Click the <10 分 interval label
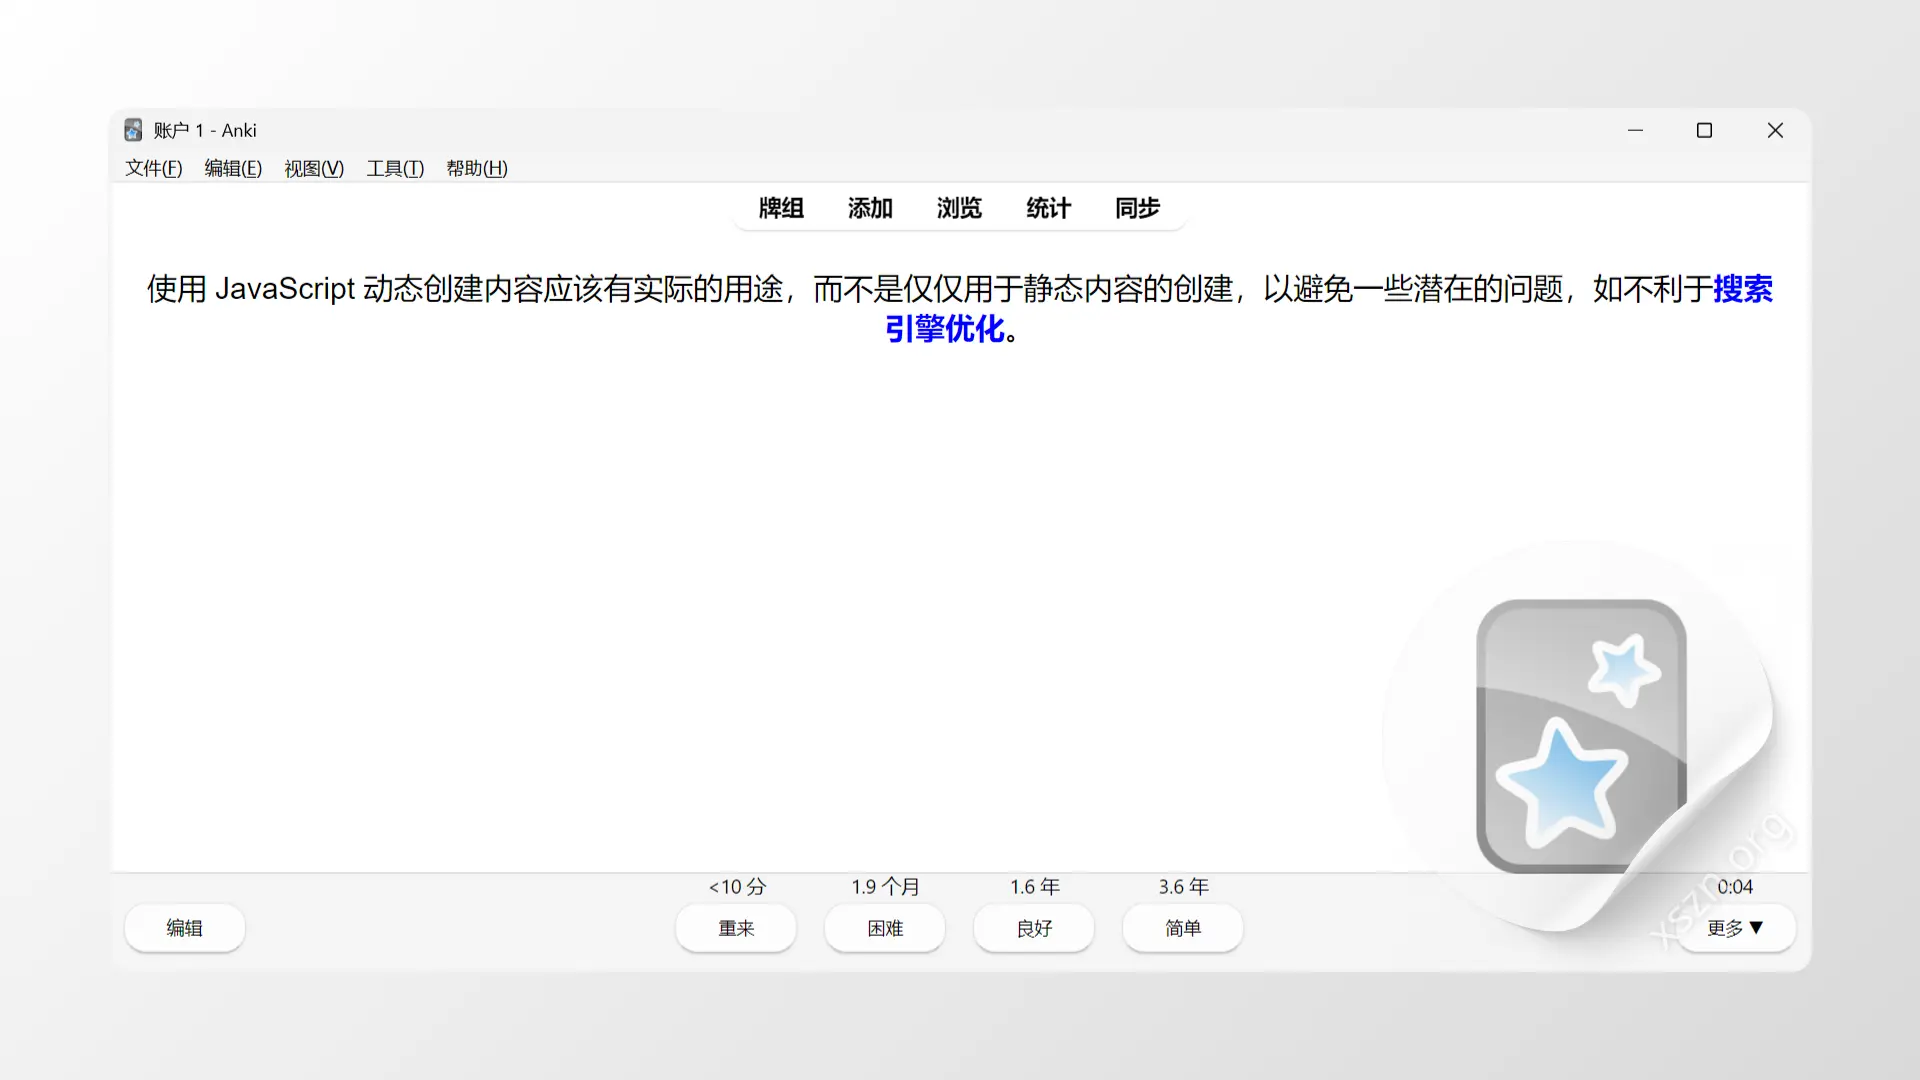Screen dimensions: 1920x1080 pyautogui.click(x=737, y=887)
